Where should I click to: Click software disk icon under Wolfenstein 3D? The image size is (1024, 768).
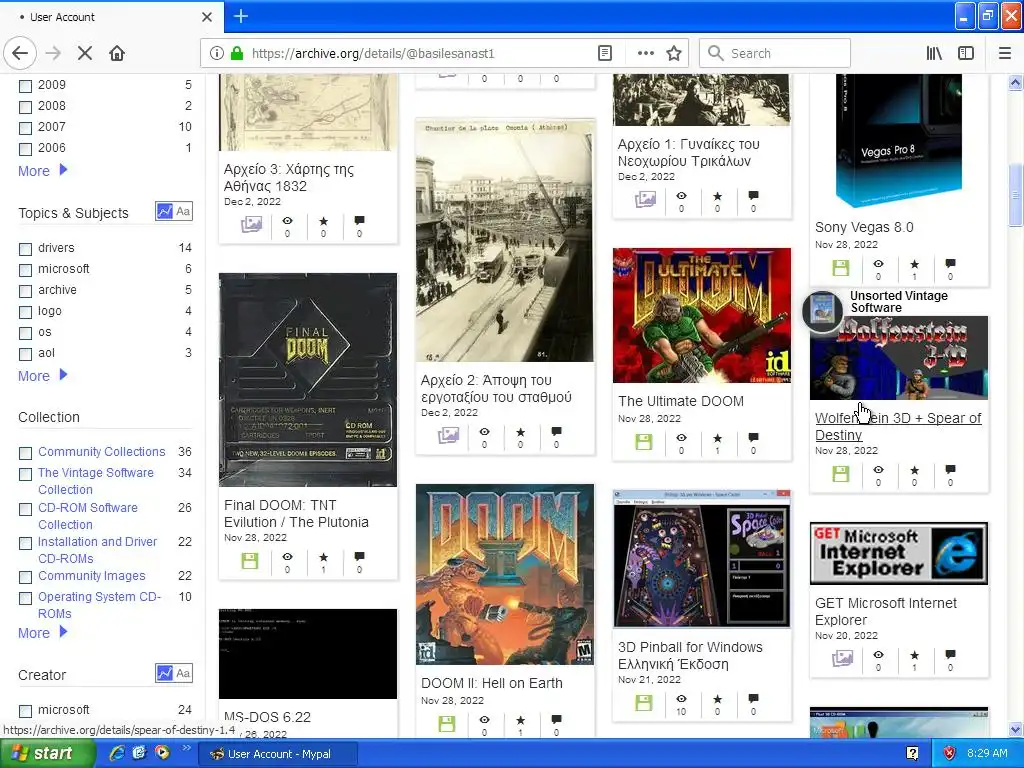(841, 474)
